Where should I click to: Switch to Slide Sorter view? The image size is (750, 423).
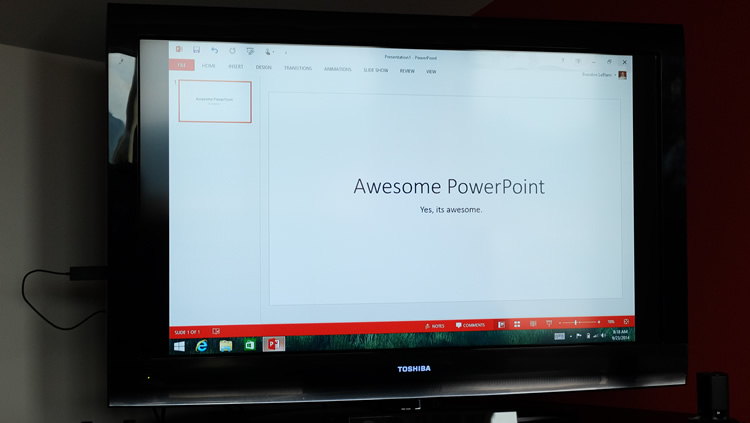pyautogui.click(x=517, y=324)
